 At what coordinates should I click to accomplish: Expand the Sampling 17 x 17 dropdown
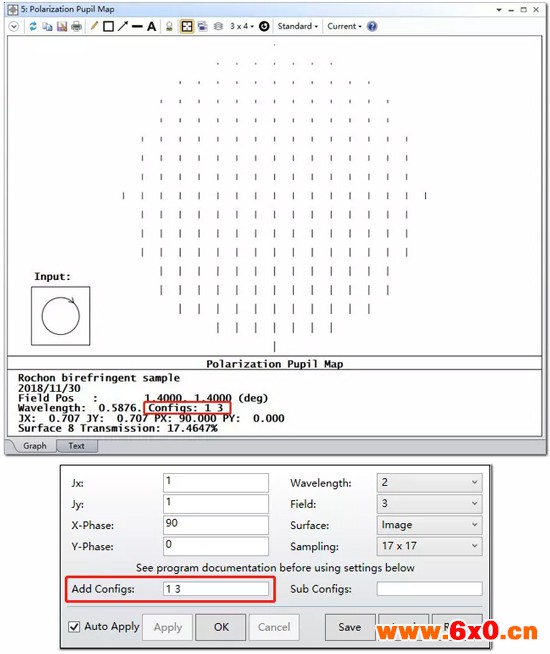tap(429, 546)
